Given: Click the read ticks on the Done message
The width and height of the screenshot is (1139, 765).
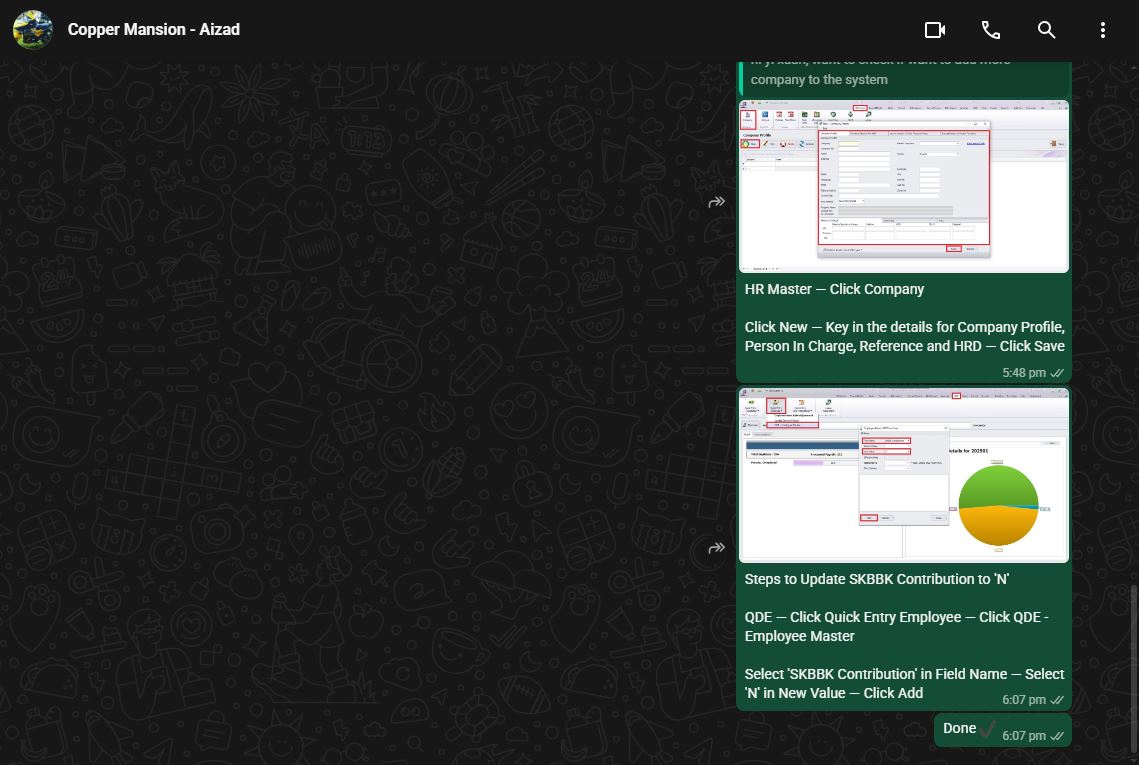Looking at the screenshot, I should [1057, 736].
